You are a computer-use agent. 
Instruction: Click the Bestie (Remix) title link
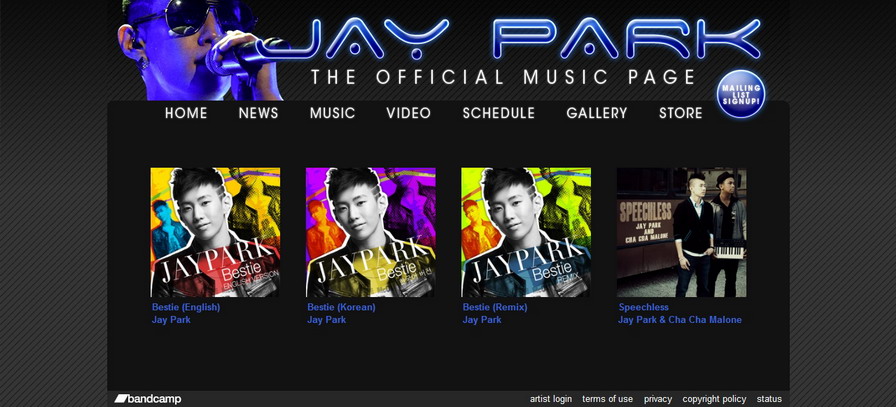[495, 307]
